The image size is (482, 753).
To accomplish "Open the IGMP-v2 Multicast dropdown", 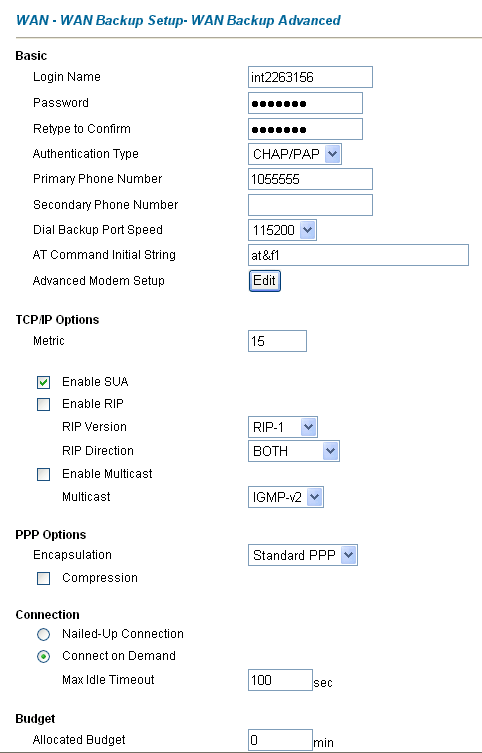I will pos(286,497).
